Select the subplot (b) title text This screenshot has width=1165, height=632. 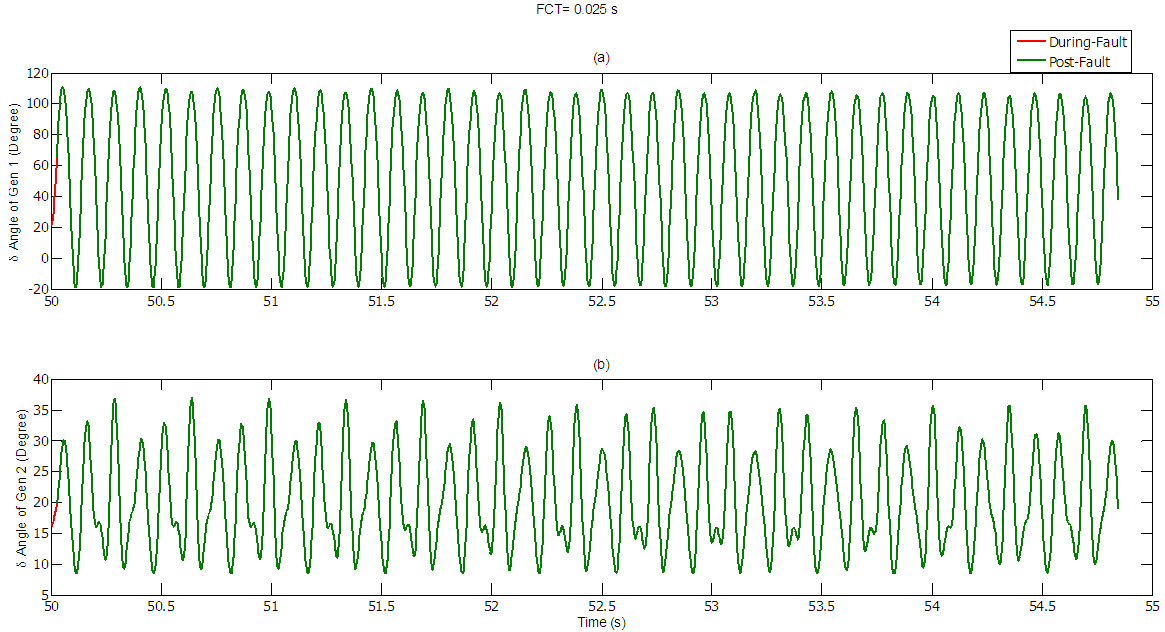click(x=601, y=365)
